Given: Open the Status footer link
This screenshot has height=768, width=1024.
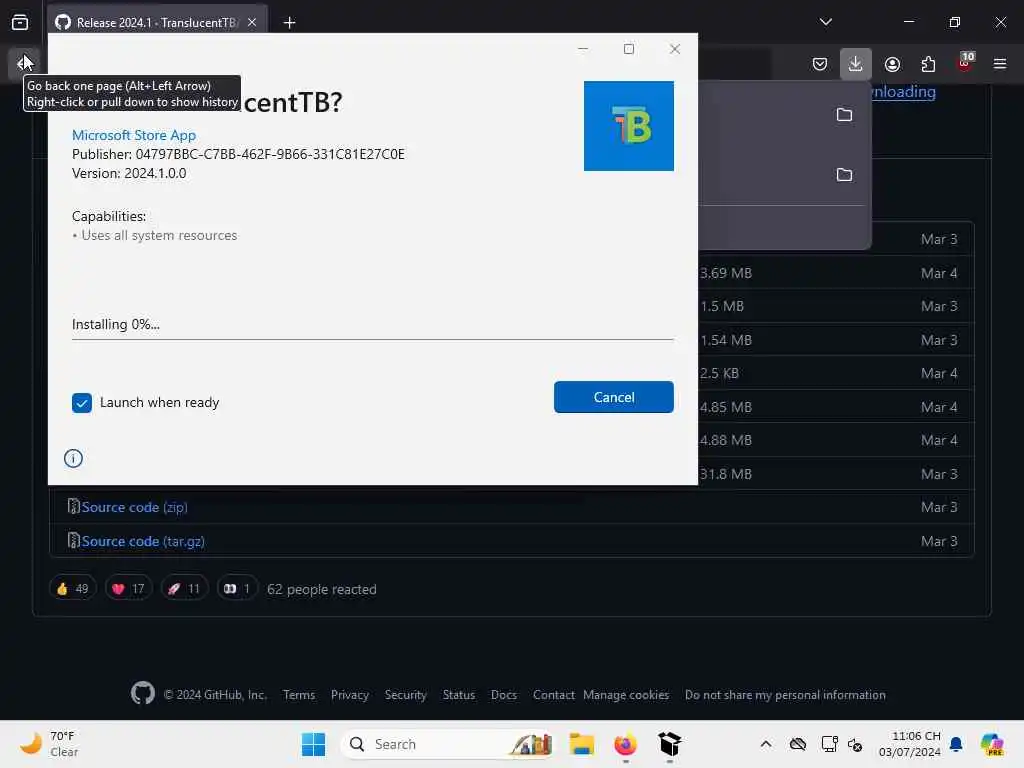Looking at the screenshot, I should (x=458, y=695).
